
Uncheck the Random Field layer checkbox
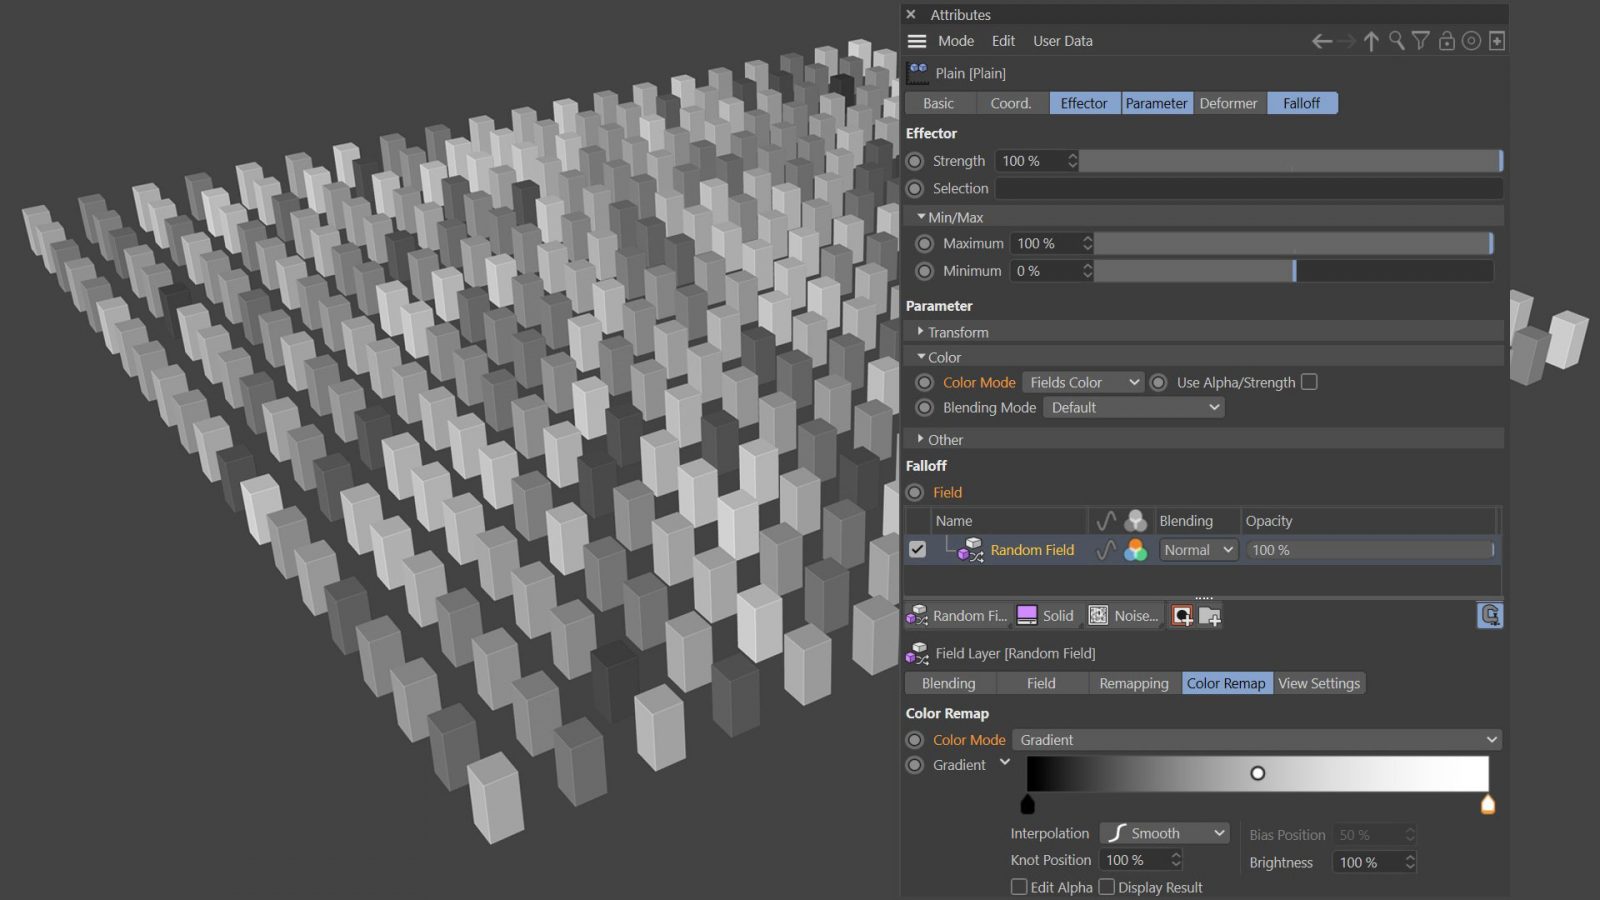click(x=917, y=549)
